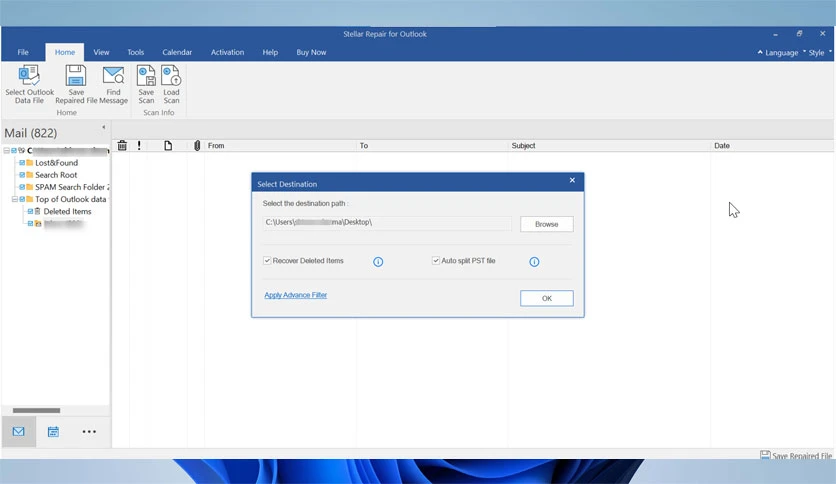Open the Calendar ribbon tab
Viewport: 836px width, 484px height.
pyautogui.click(x=177, y=52)
